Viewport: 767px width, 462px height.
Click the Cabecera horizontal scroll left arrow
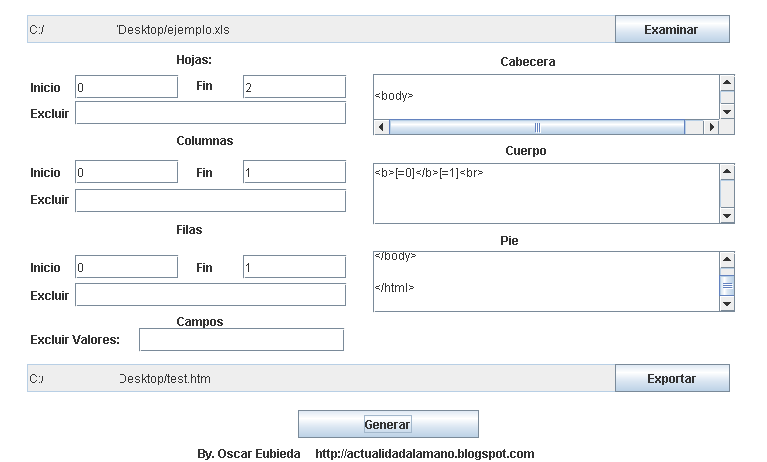pos(382,127)
